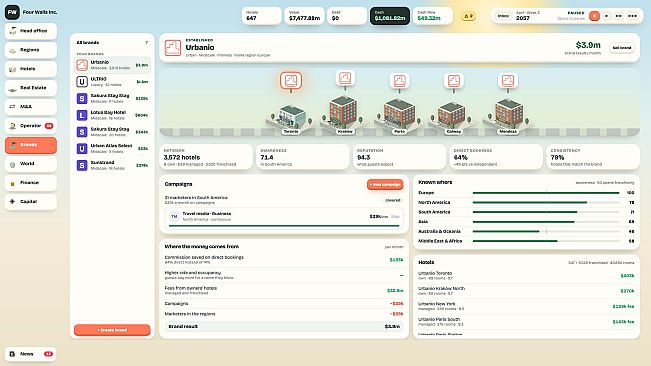Go to the Regions section
This screenshot has height=366, width=651.
(x=31, y=50)
